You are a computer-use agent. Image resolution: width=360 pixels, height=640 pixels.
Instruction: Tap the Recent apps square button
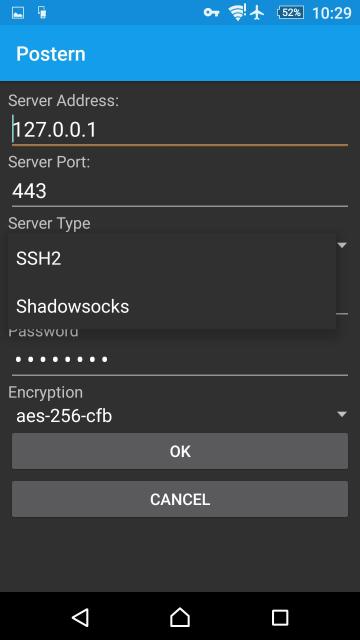pos(280,618)
